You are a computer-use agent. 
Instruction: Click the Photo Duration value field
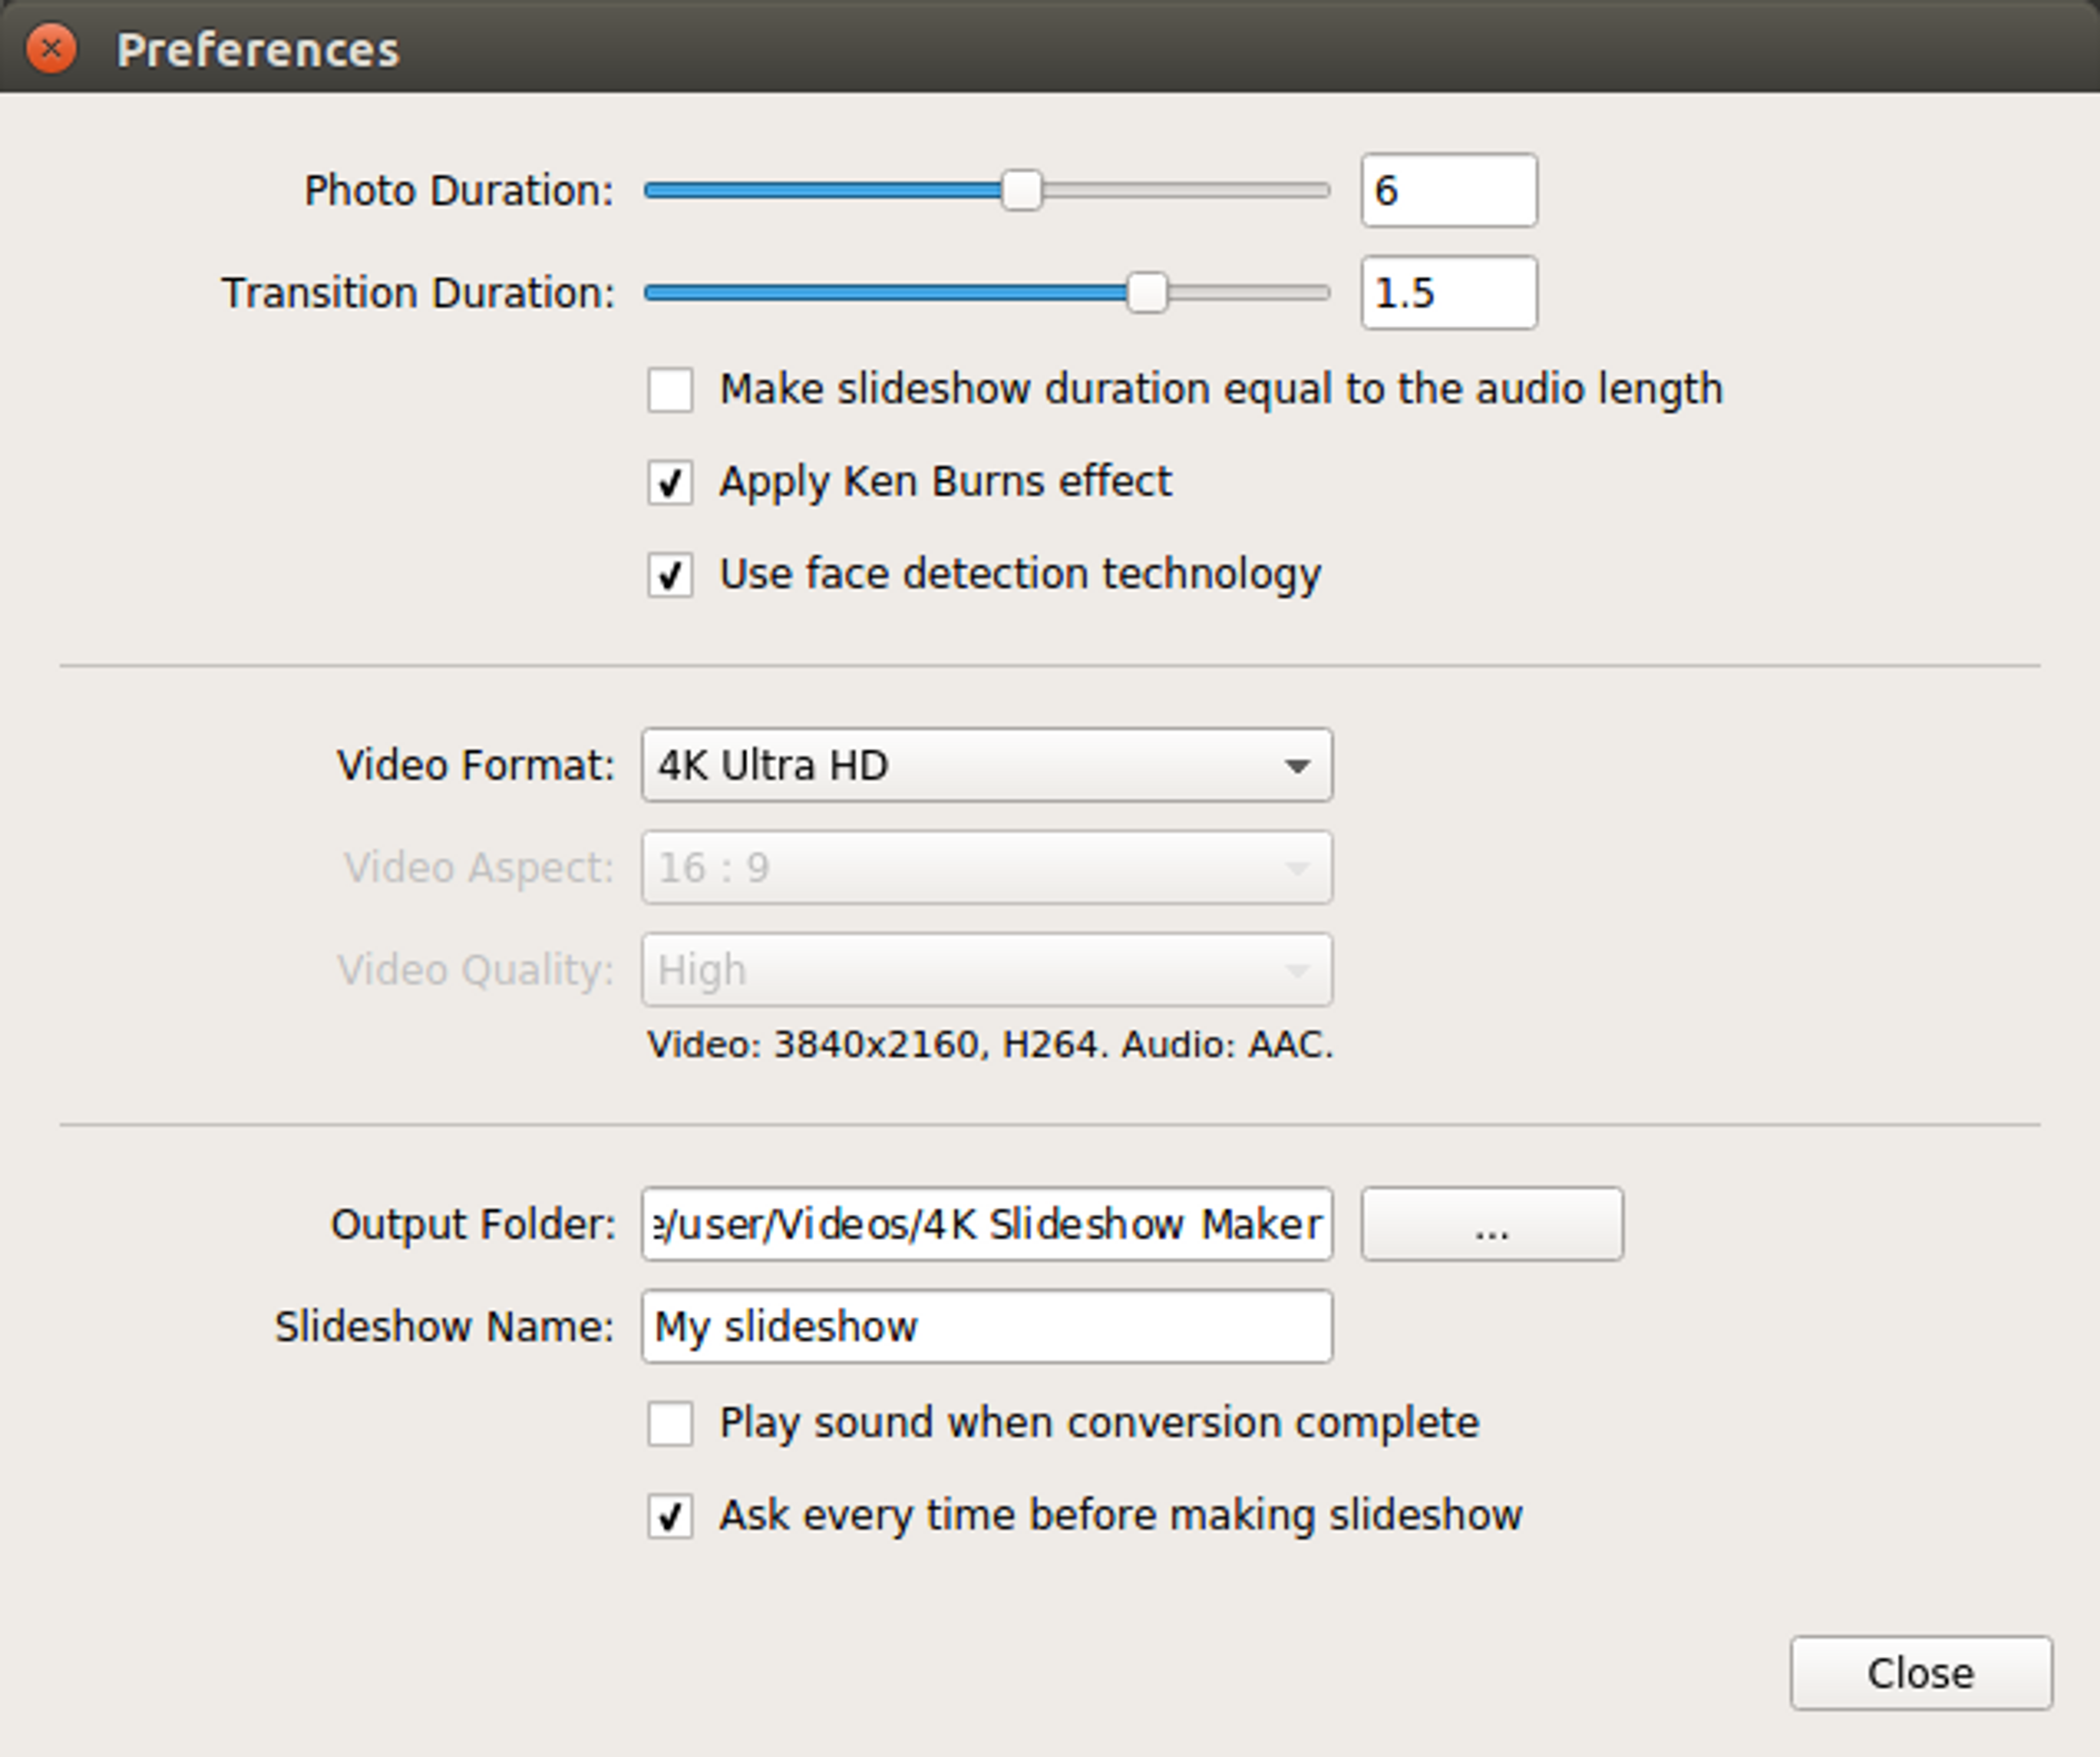point(1447,190)
